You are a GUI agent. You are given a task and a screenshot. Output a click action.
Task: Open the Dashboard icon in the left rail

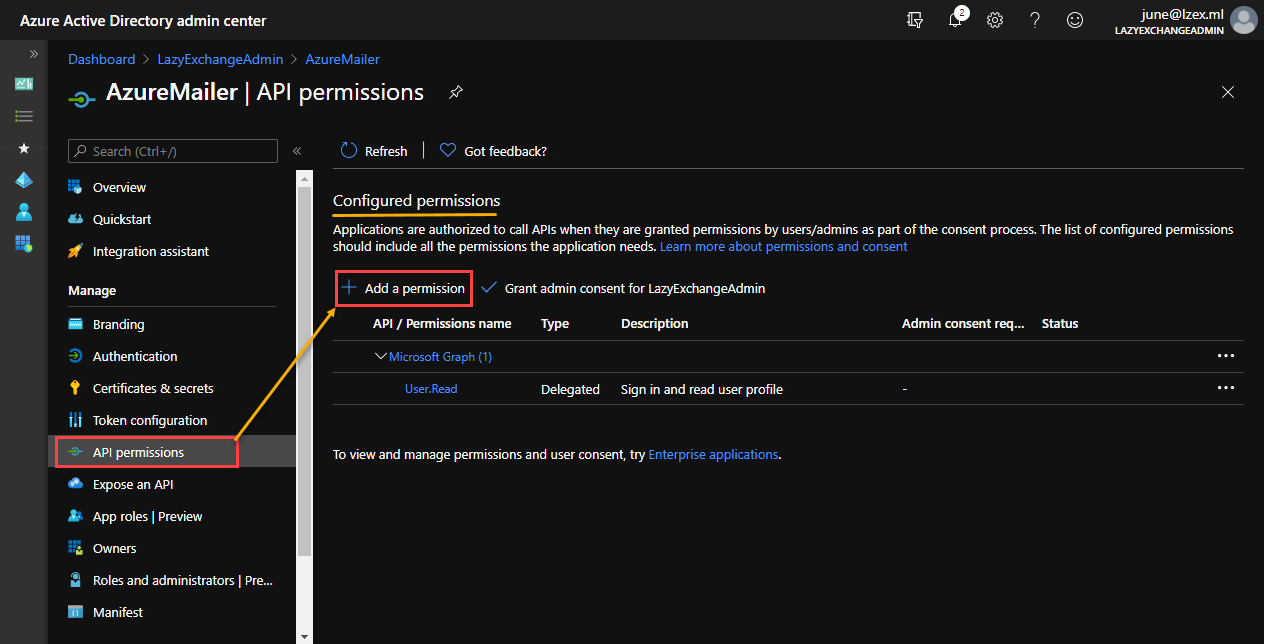coord(24,84)
